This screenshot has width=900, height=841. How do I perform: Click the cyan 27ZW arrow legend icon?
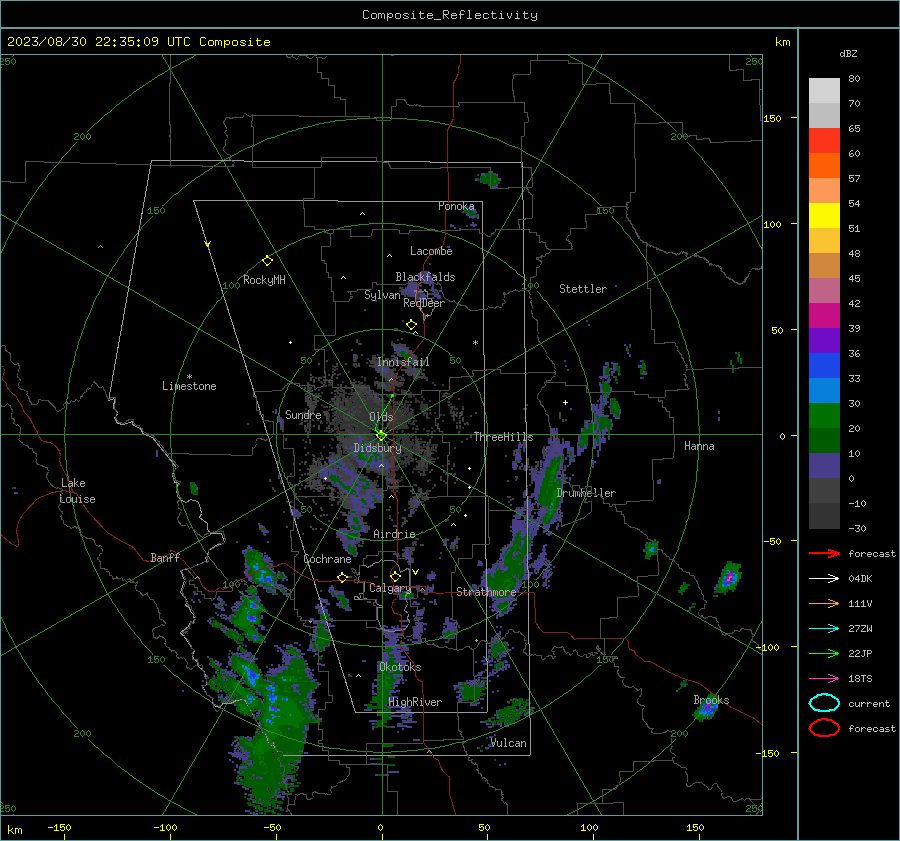[x=824, y=629]
